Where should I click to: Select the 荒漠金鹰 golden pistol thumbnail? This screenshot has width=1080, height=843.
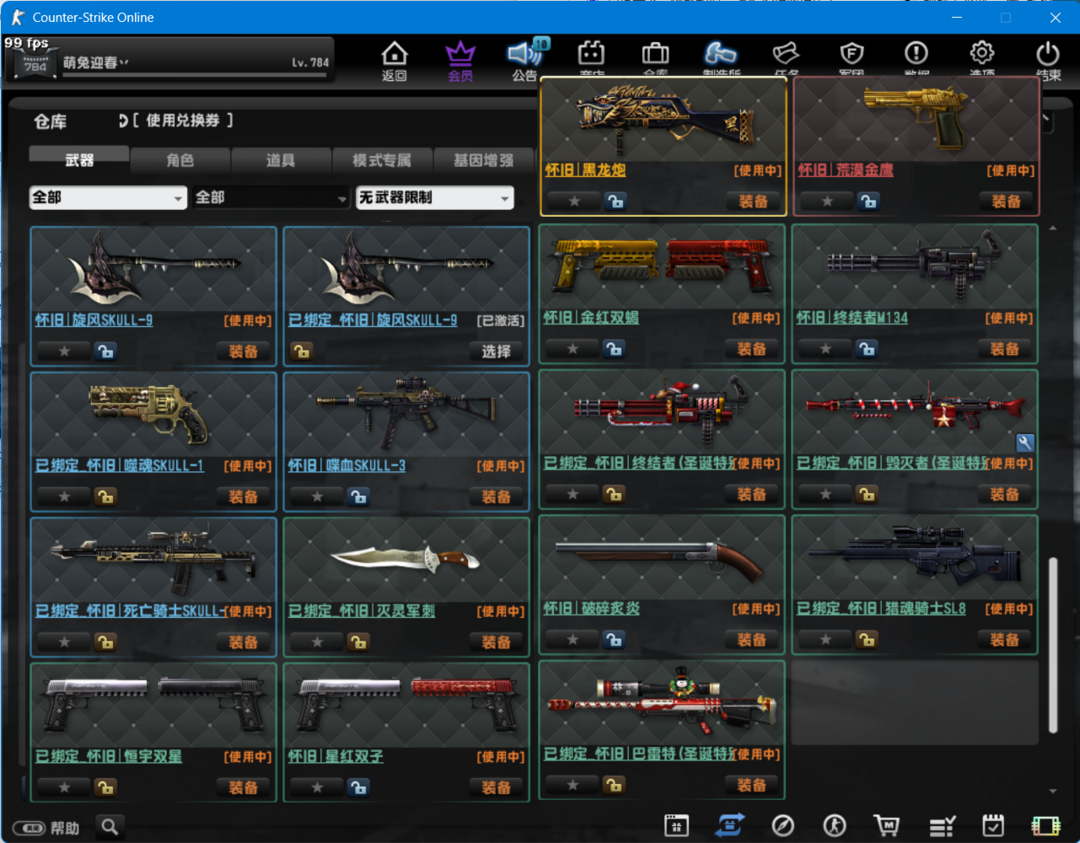point(916,118)
